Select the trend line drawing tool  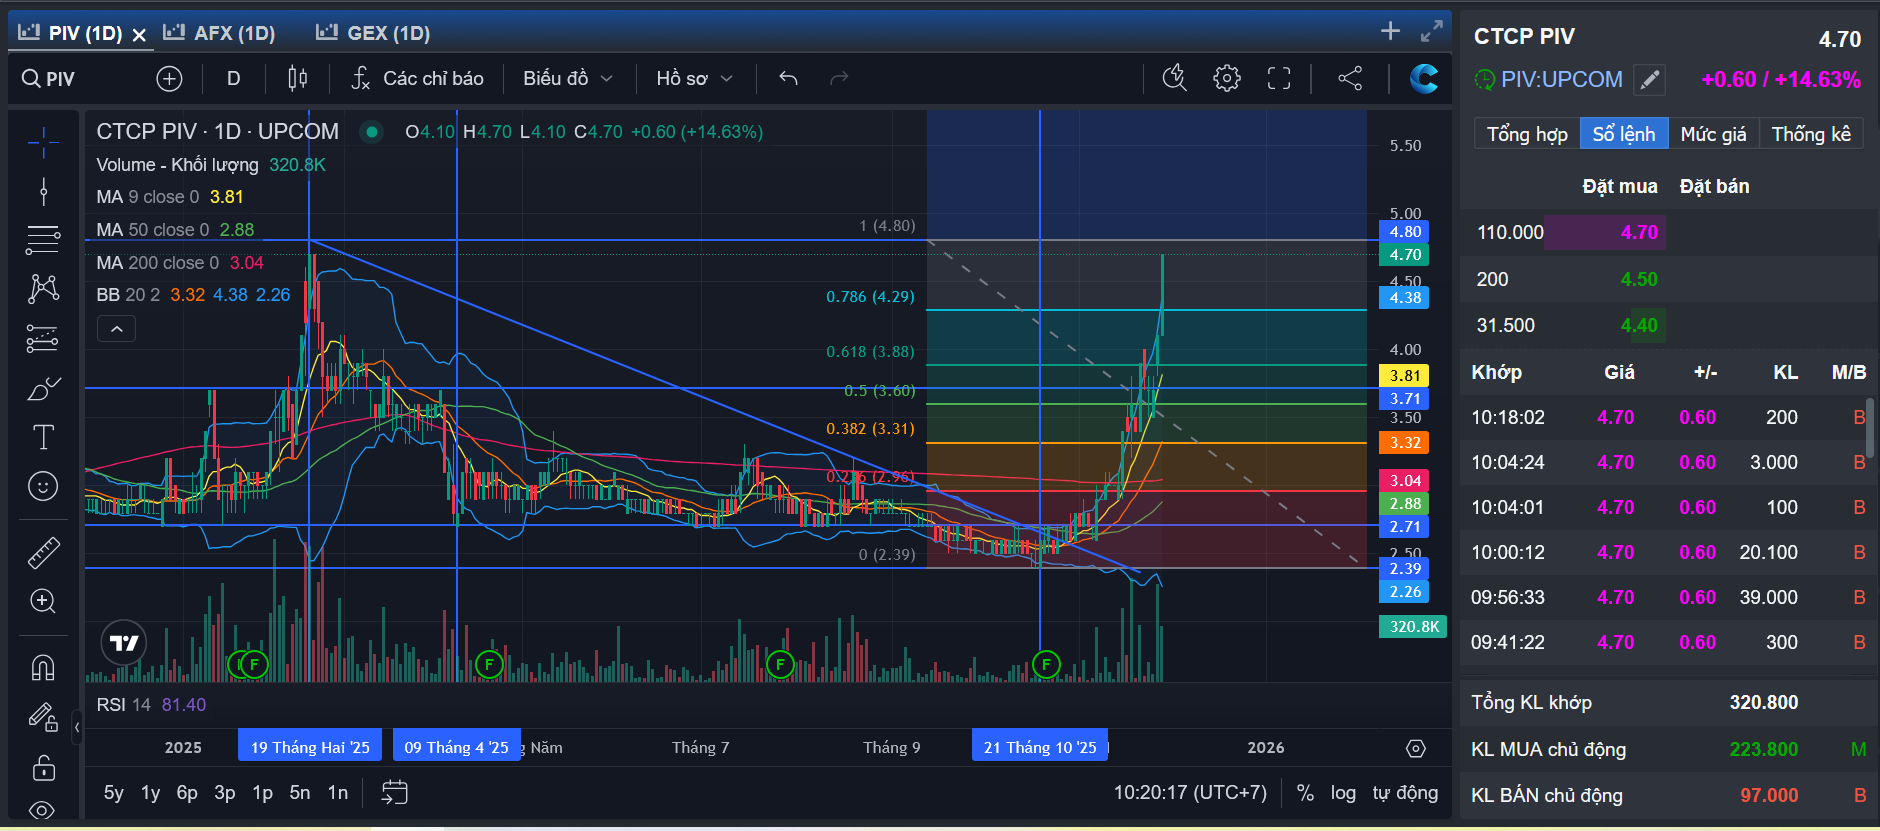click(43, 191)
